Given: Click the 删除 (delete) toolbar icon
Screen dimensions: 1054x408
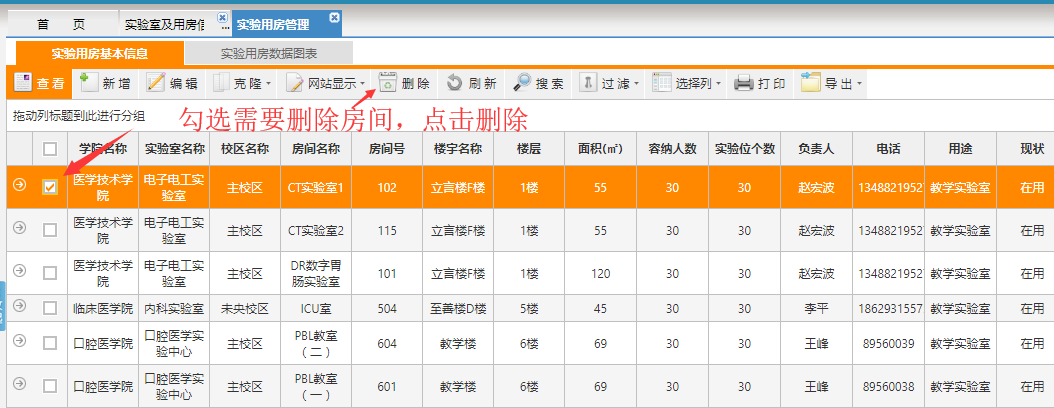Looking at the screenshot, I should (389, 84).
